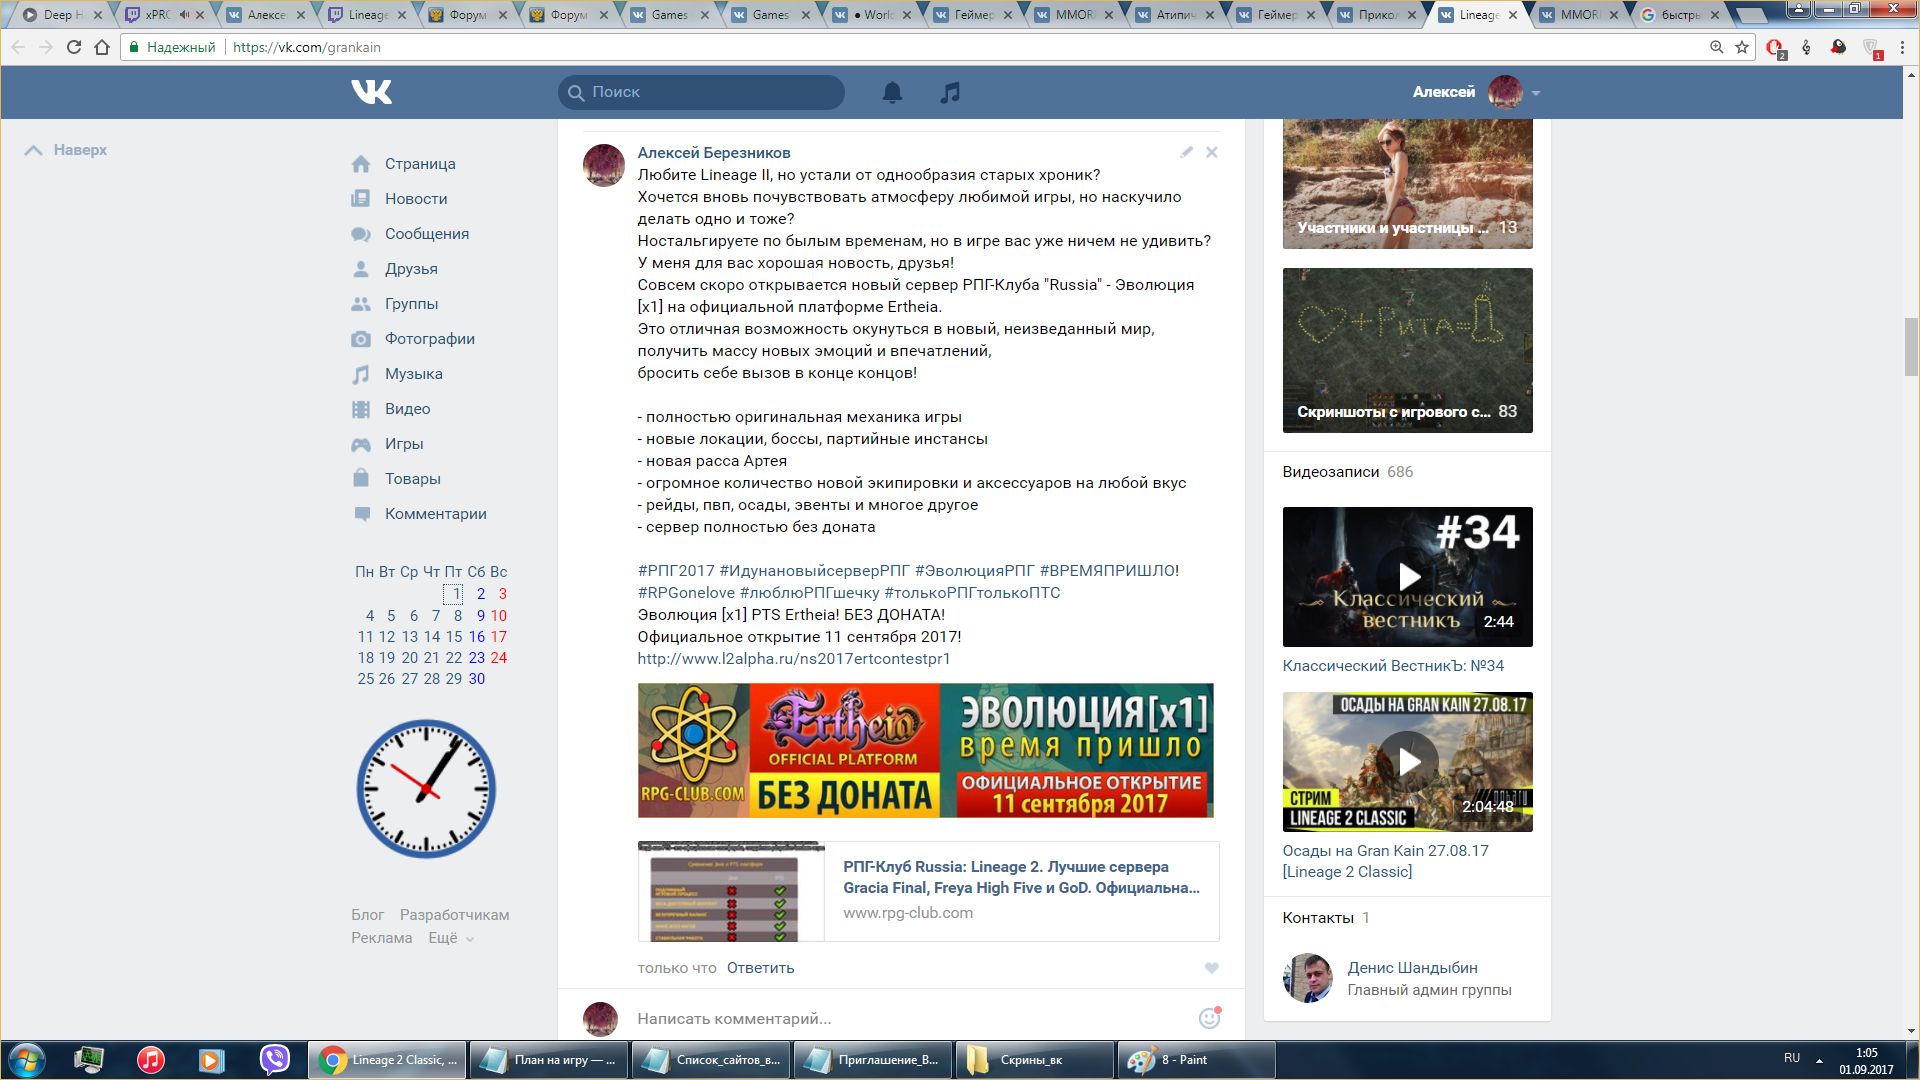Click the Блог footer link
This screenshot has height=1080, width=1920.
367,915
